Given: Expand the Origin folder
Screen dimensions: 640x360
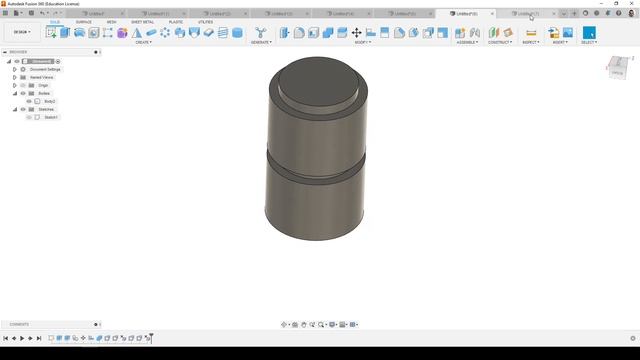Looking at the screenshot, I should point(15,85).
